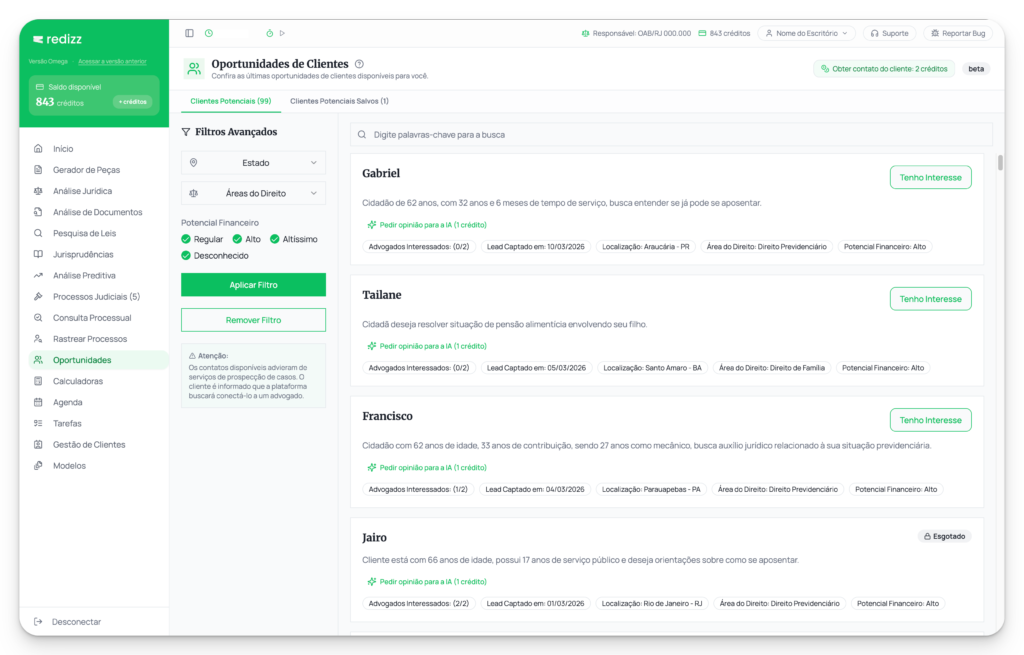Click the keyword search input field
Screen dimensions: 1024x655
click(671, 134)
